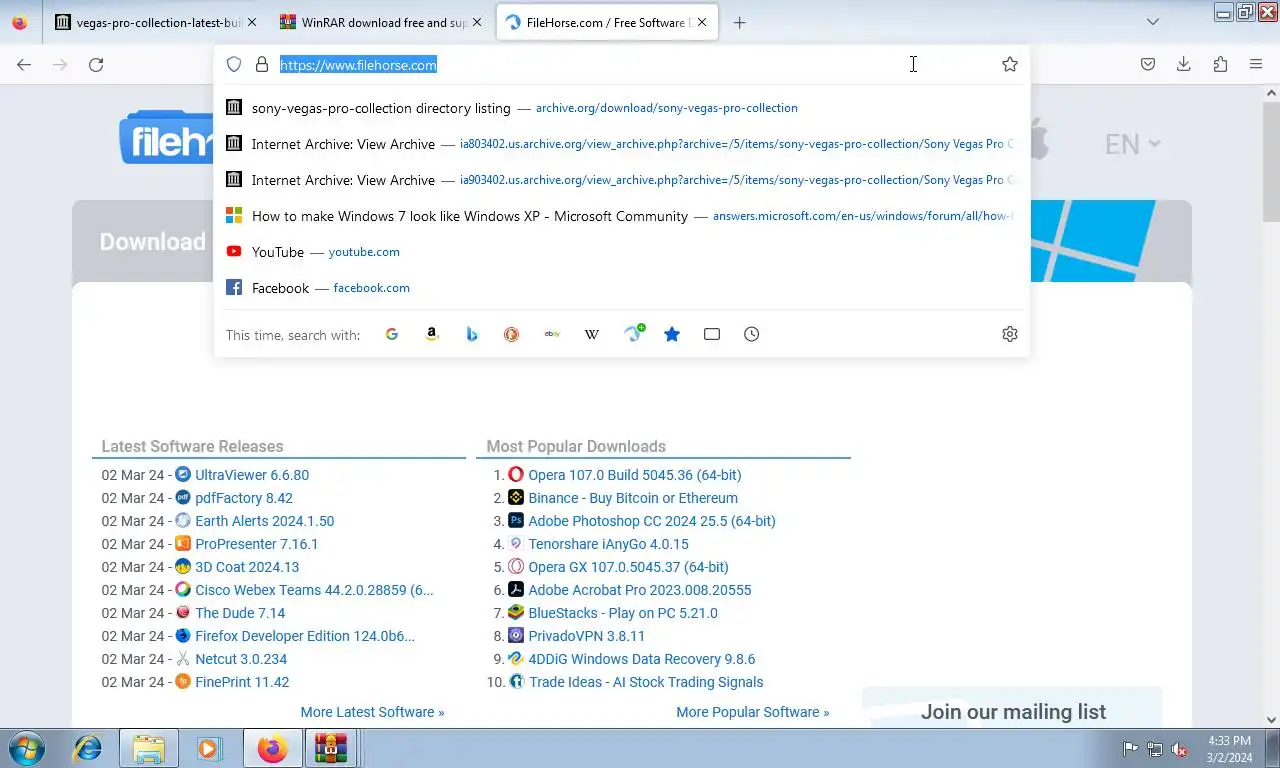Click scrollbar down arrow button

pos(1271,719)
